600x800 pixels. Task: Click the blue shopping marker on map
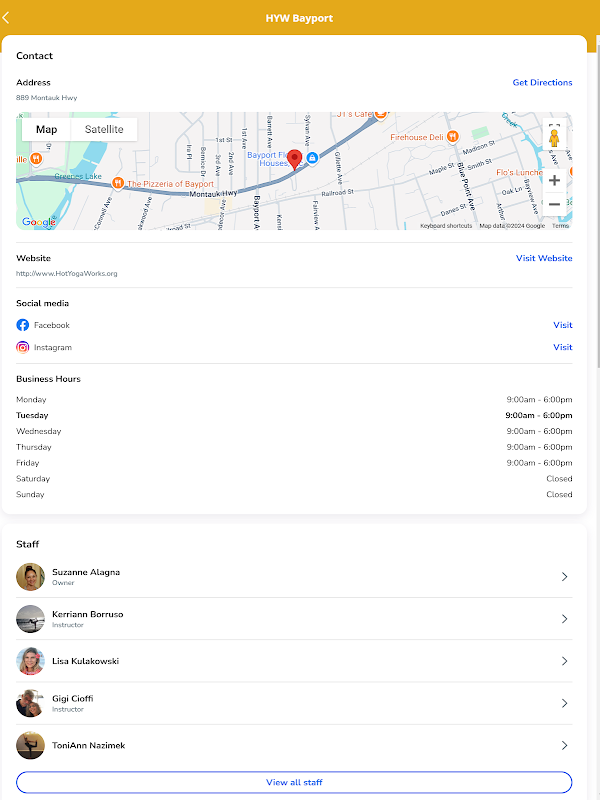pos(312,158)
